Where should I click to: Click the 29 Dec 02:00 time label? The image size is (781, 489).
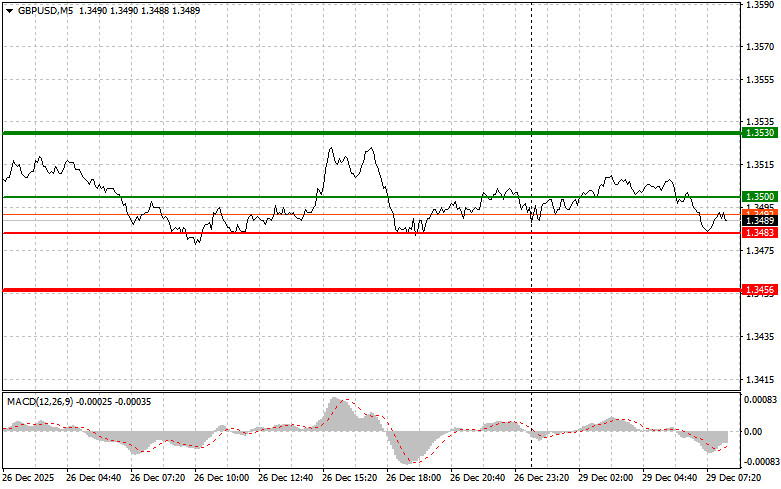605,478
